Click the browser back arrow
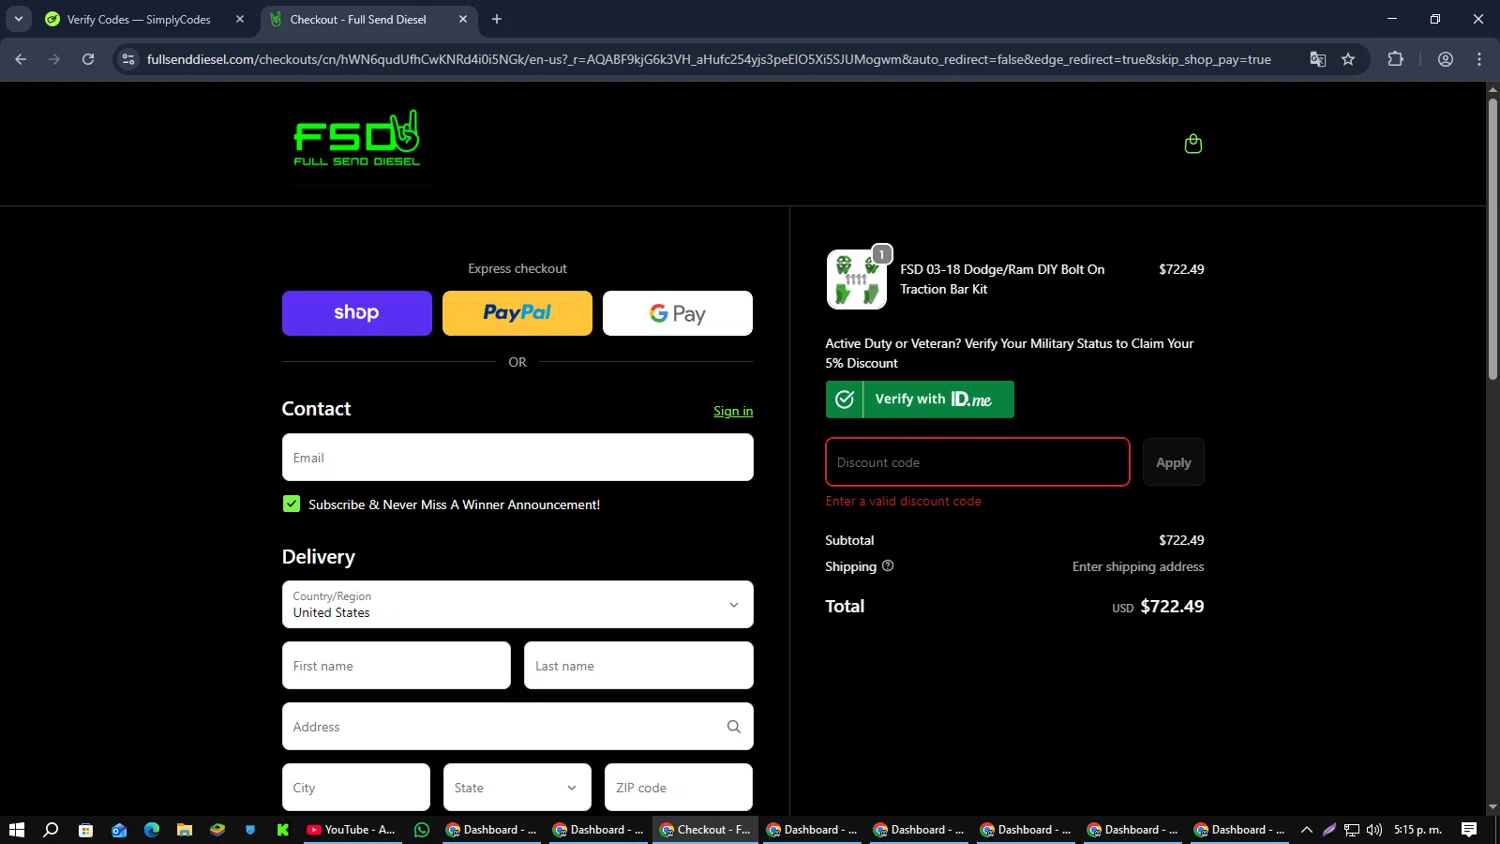 pyautogui.click(x=20, y=59)
